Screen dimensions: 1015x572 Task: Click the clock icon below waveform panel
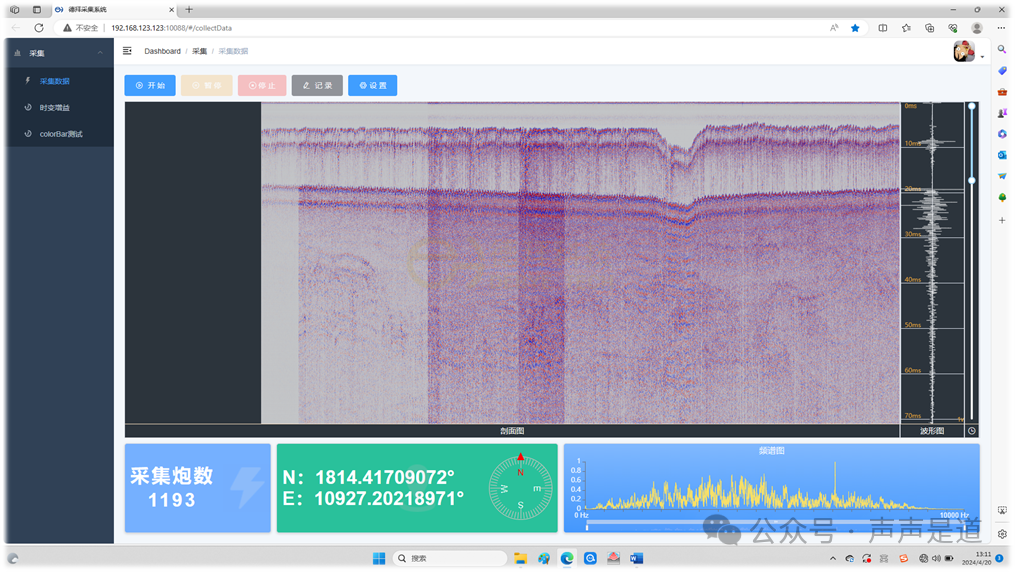972,431
